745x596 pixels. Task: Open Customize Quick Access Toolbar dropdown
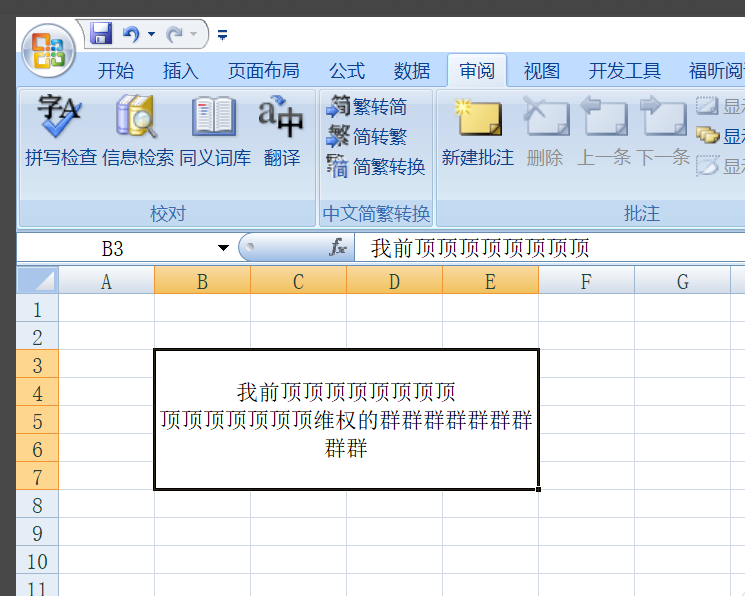[222, 35]
